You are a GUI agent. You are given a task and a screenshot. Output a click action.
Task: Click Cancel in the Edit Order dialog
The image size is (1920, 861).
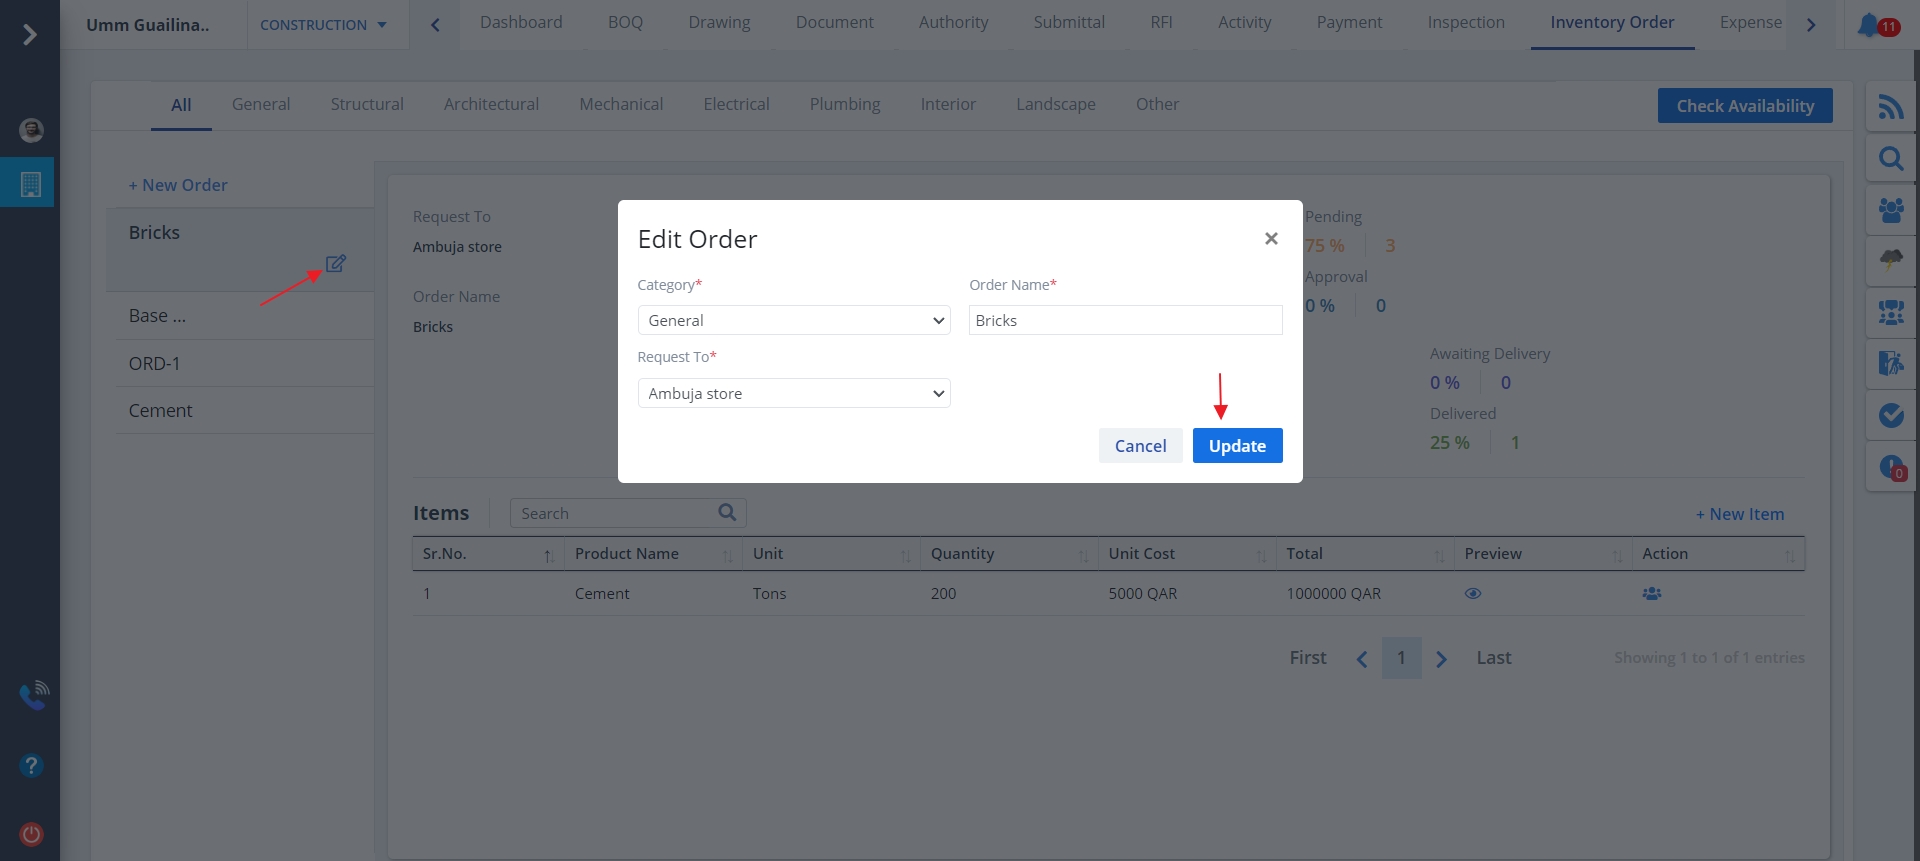click(x=1140, y=446)
